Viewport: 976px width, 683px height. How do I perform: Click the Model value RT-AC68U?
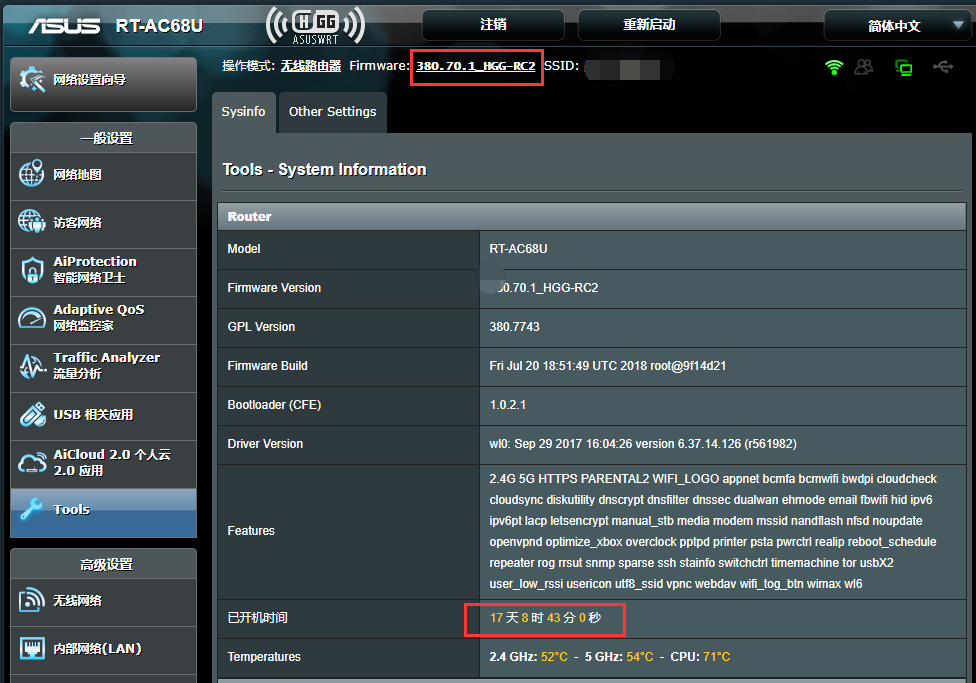tap(518, 249)
